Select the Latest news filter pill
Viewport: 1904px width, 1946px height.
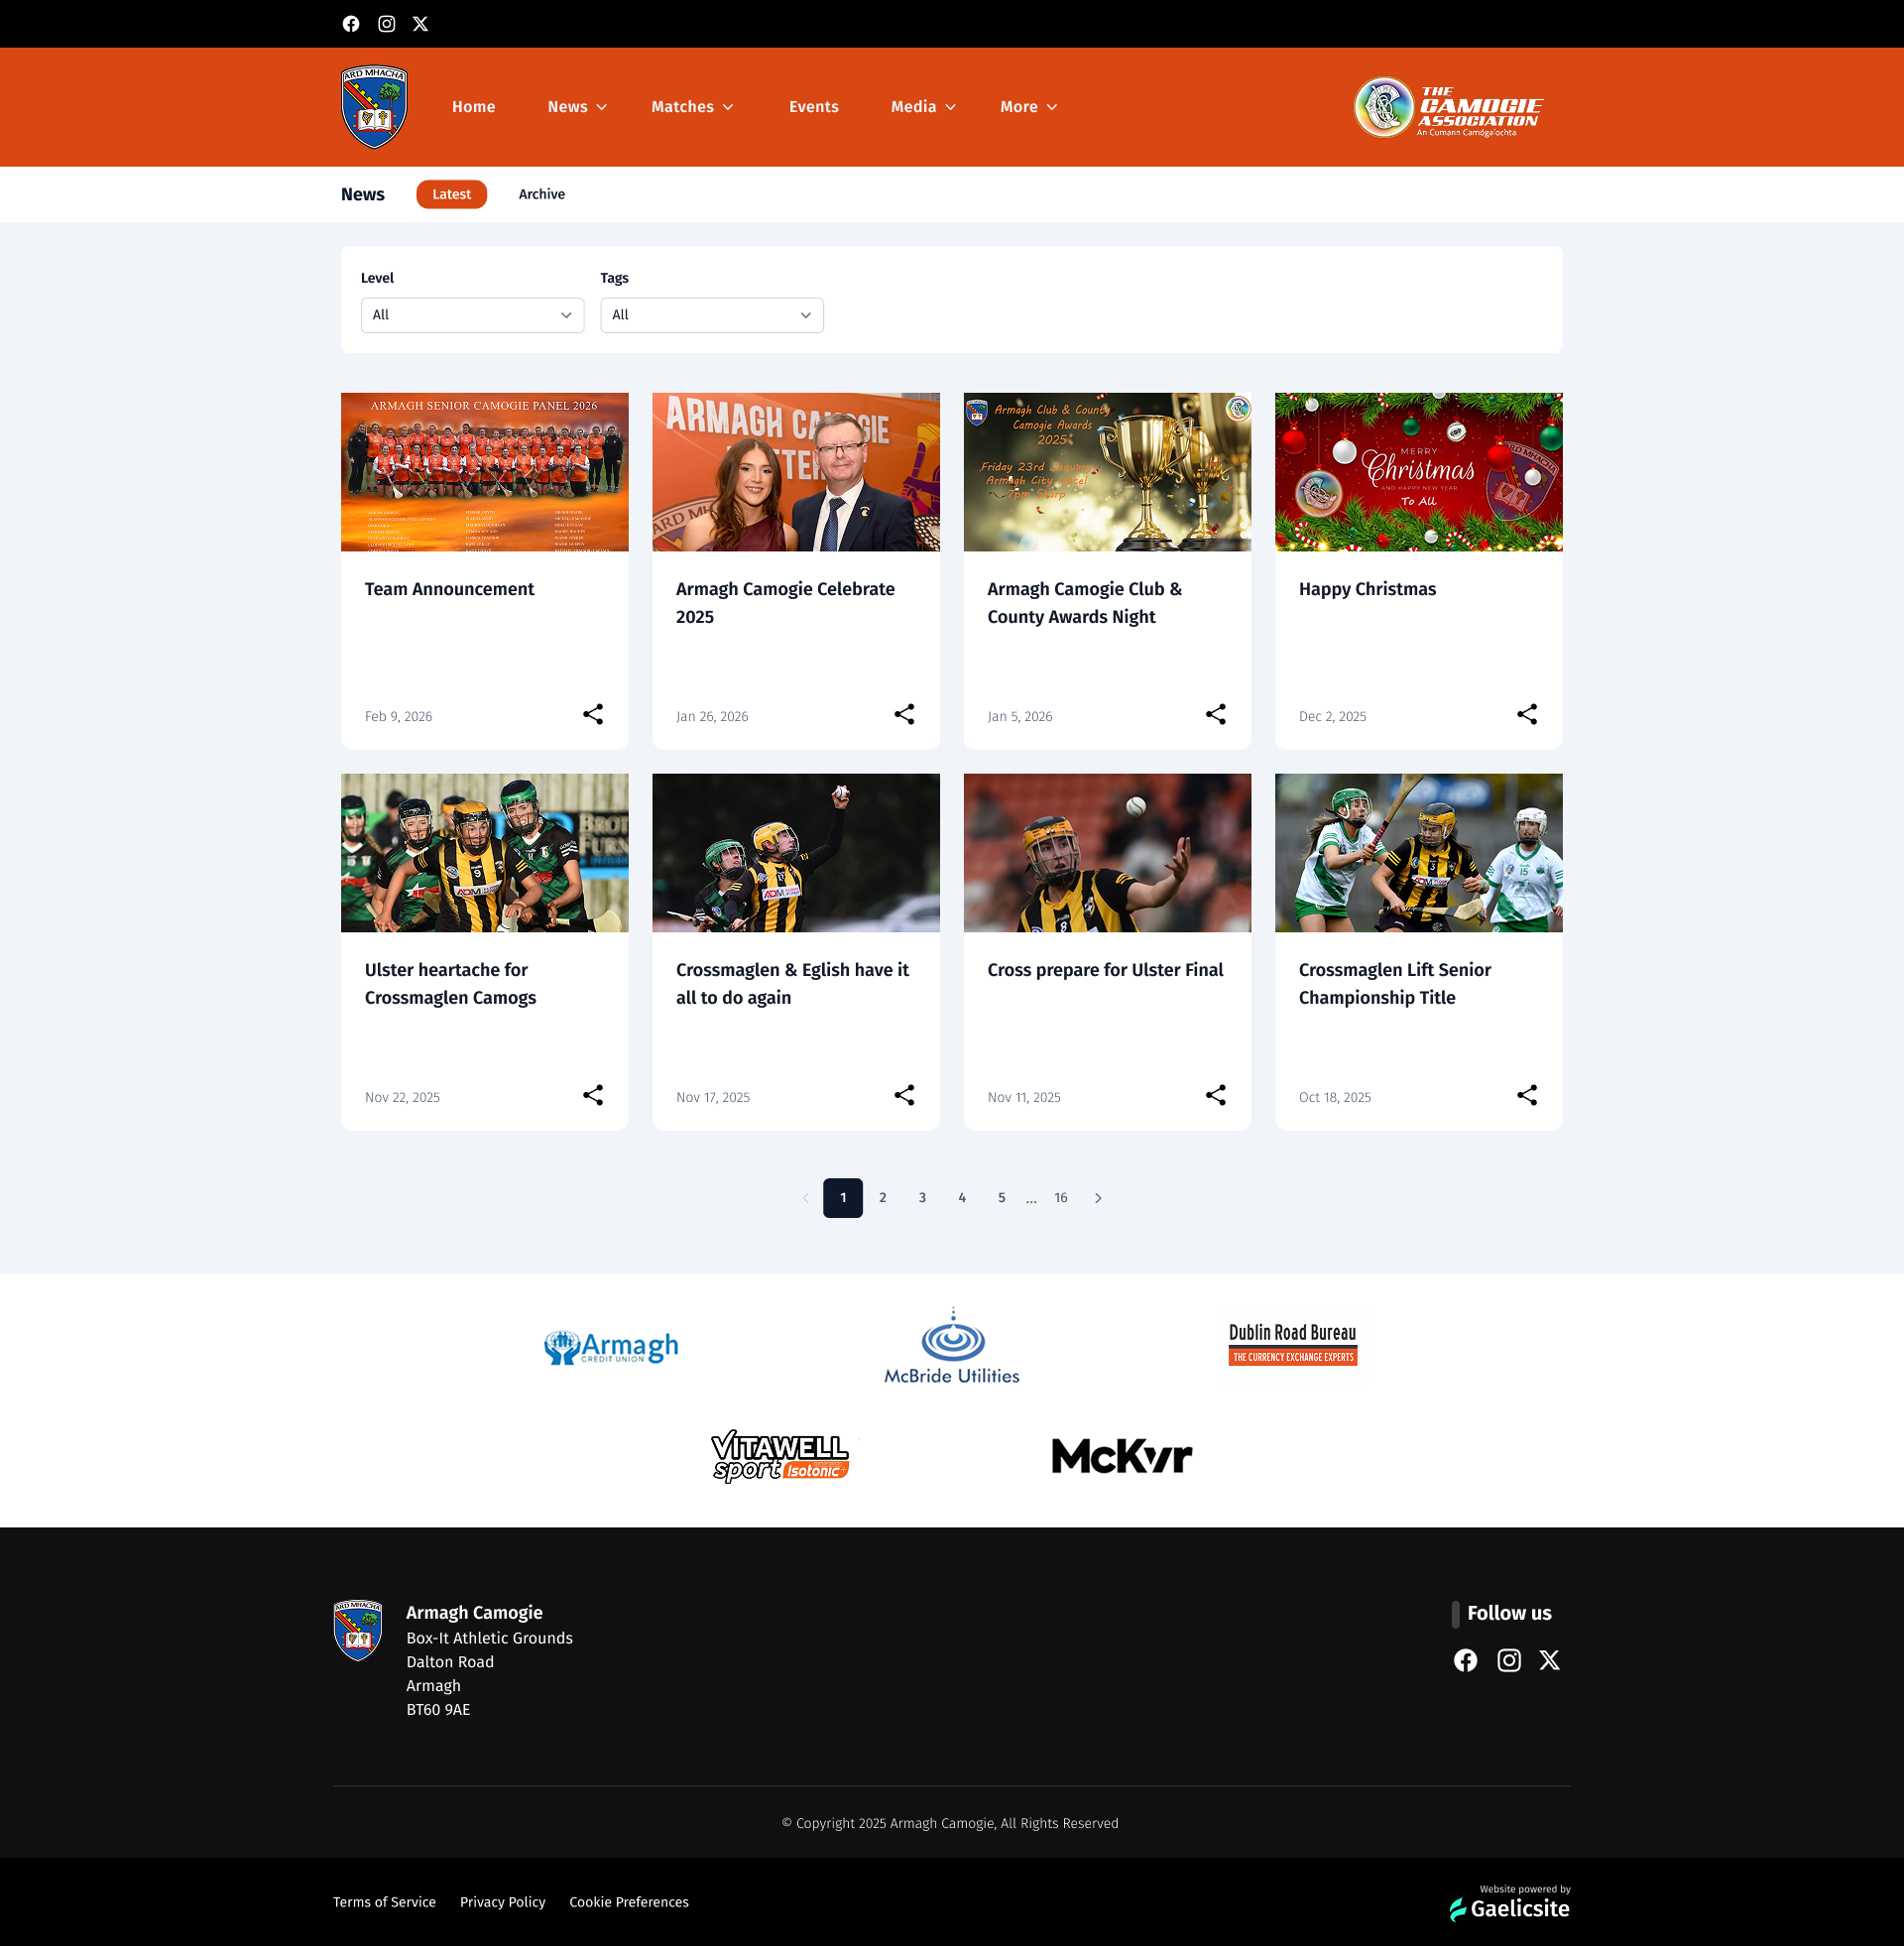(451, 194)
